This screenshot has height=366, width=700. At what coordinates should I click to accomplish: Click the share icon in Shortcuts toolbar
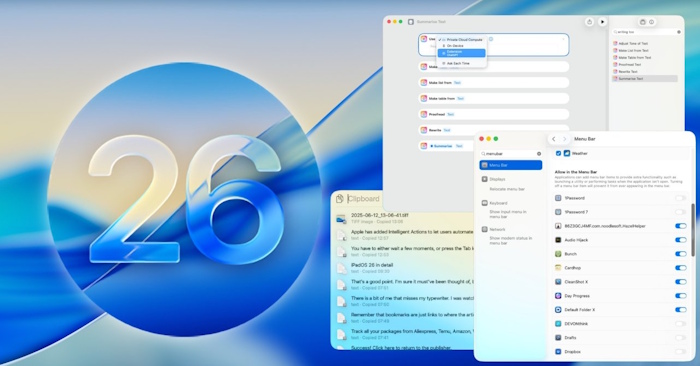pos(589,22)
